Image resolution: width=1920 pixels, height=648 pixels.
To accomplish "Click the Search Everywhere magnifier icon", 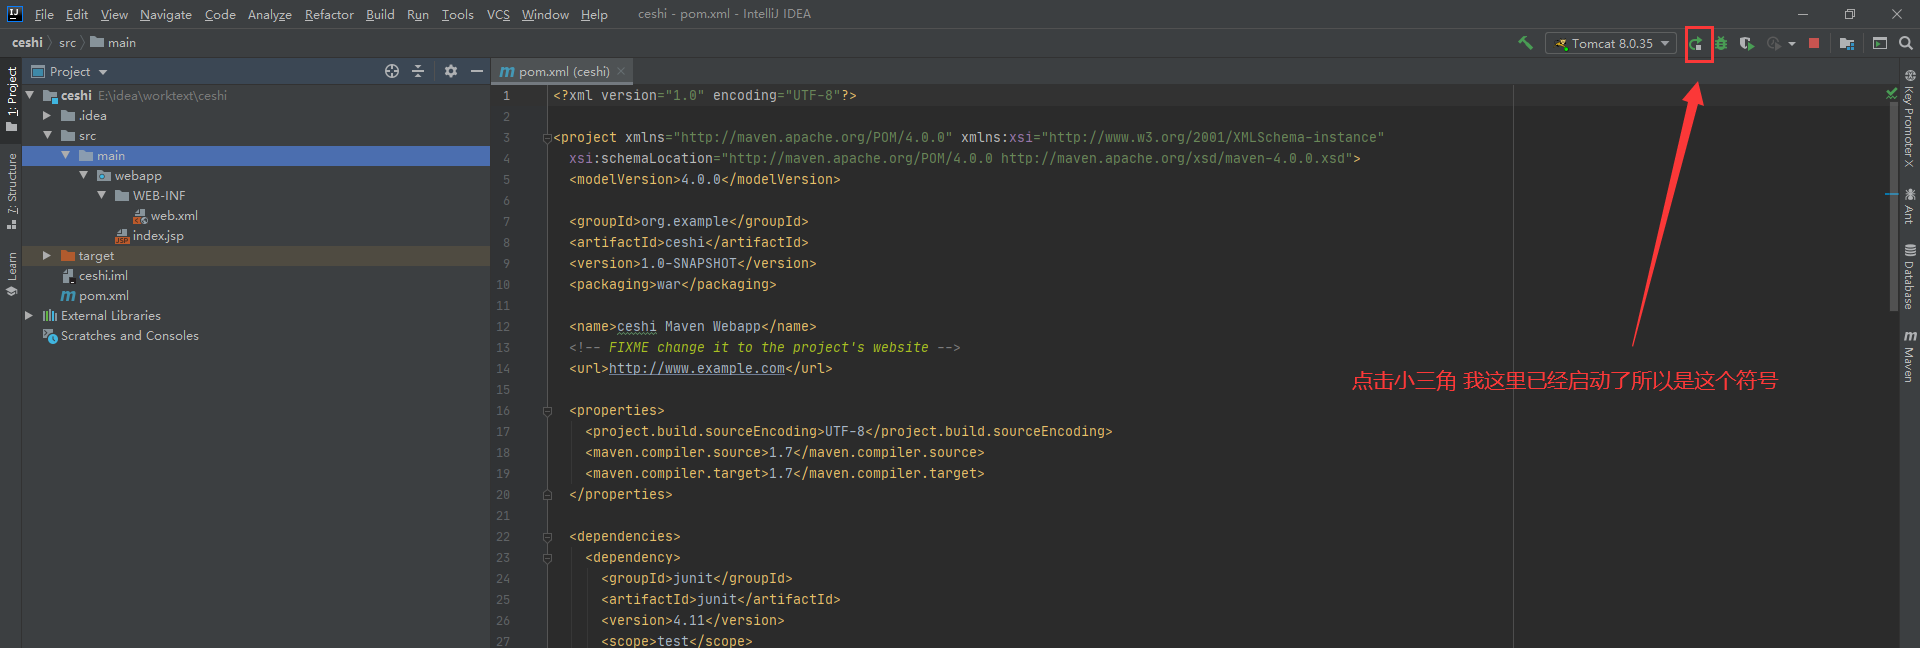I will click(1906, 43).
